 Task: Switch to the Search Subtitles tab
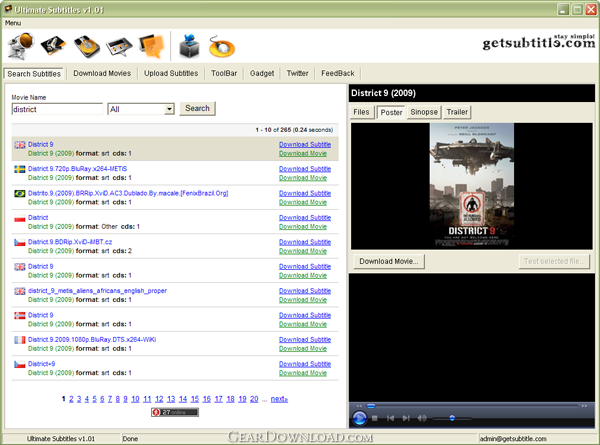click(34, 73)
